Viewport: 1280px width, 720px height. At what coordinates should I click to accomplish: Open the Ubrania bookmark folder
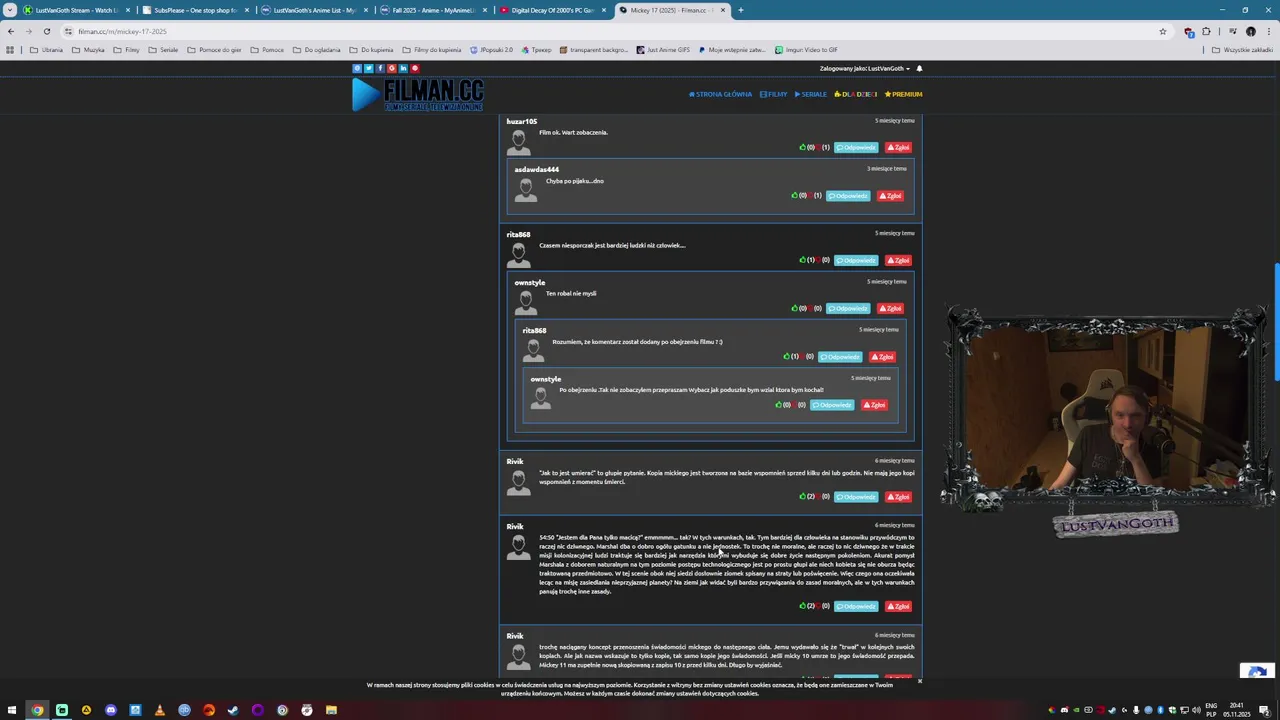46,49
